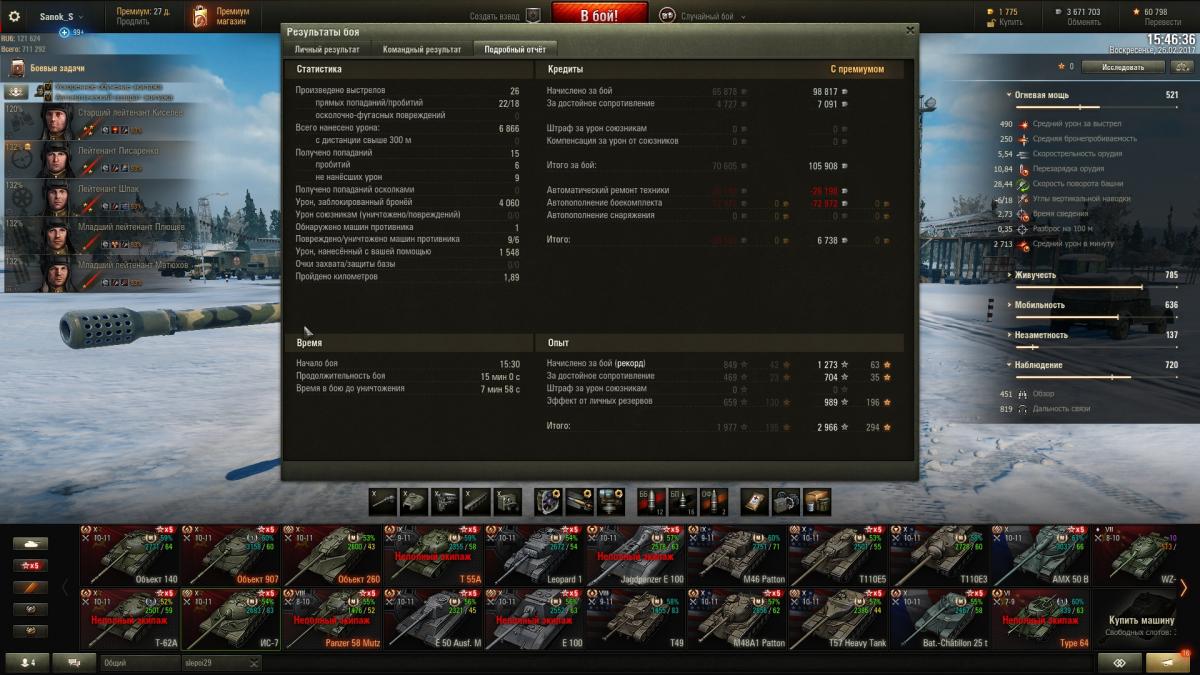Select the Объект 140 tank
The height and width of the screenshot is (675, 1200).
(129, 555)
